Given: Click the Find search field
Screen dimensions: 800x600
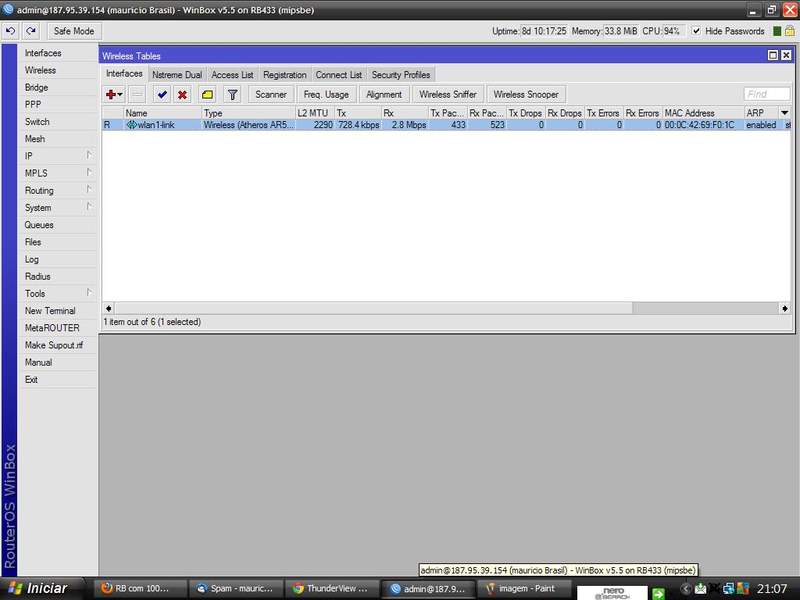Looking at the screenshot, I should [x=767, y=94].
